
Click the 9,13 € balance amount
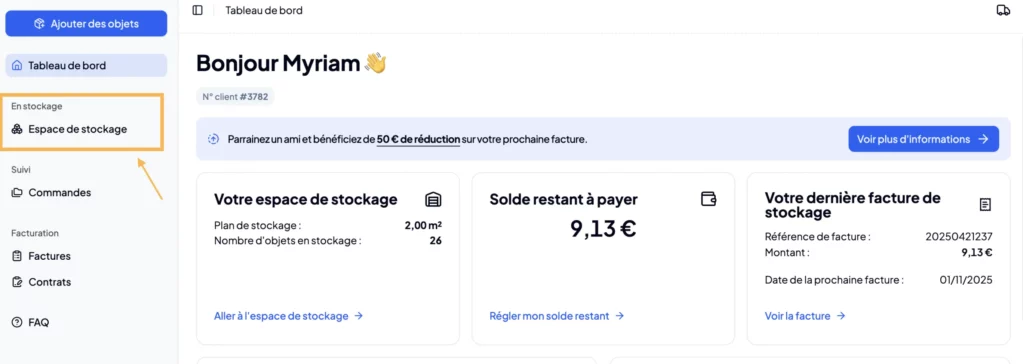click(603, 228)
